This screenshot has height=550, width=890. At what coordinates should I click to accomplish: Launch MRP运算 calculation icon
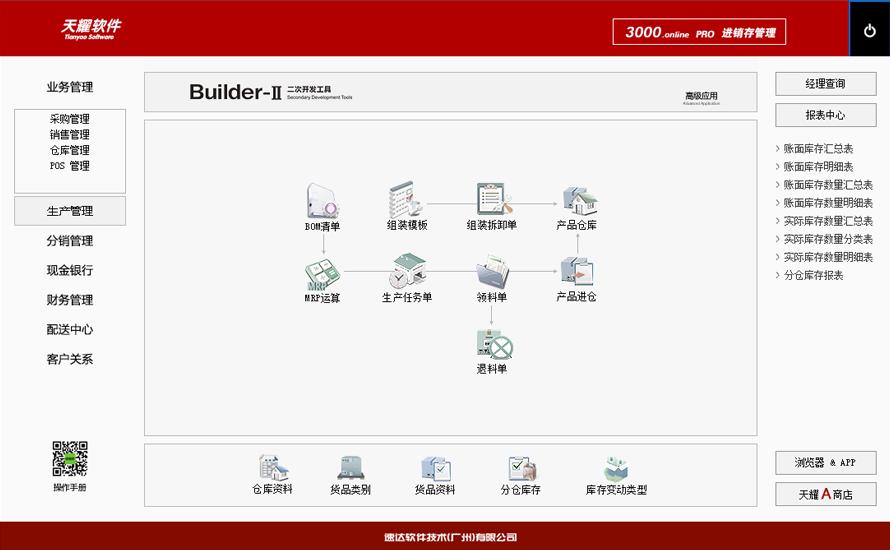[322, 274]
